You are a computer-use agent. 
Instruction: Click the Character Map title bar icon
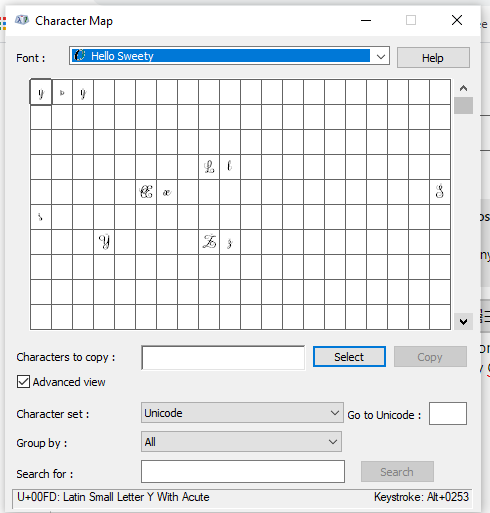point(22,20)
